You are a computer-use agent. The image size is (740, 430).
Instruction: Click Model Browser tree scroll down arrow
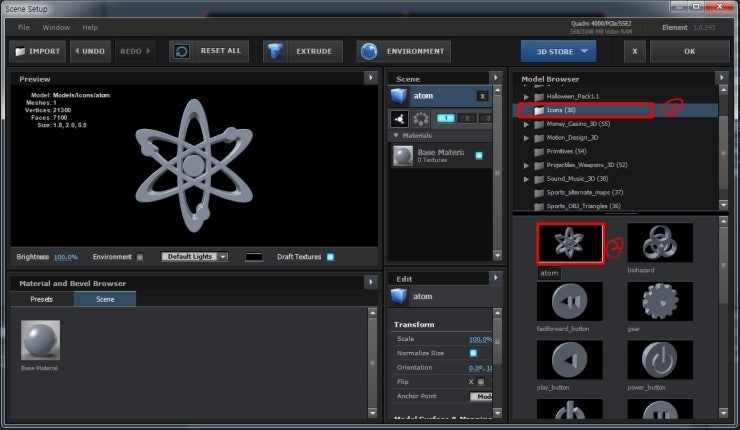pos(723,204)
